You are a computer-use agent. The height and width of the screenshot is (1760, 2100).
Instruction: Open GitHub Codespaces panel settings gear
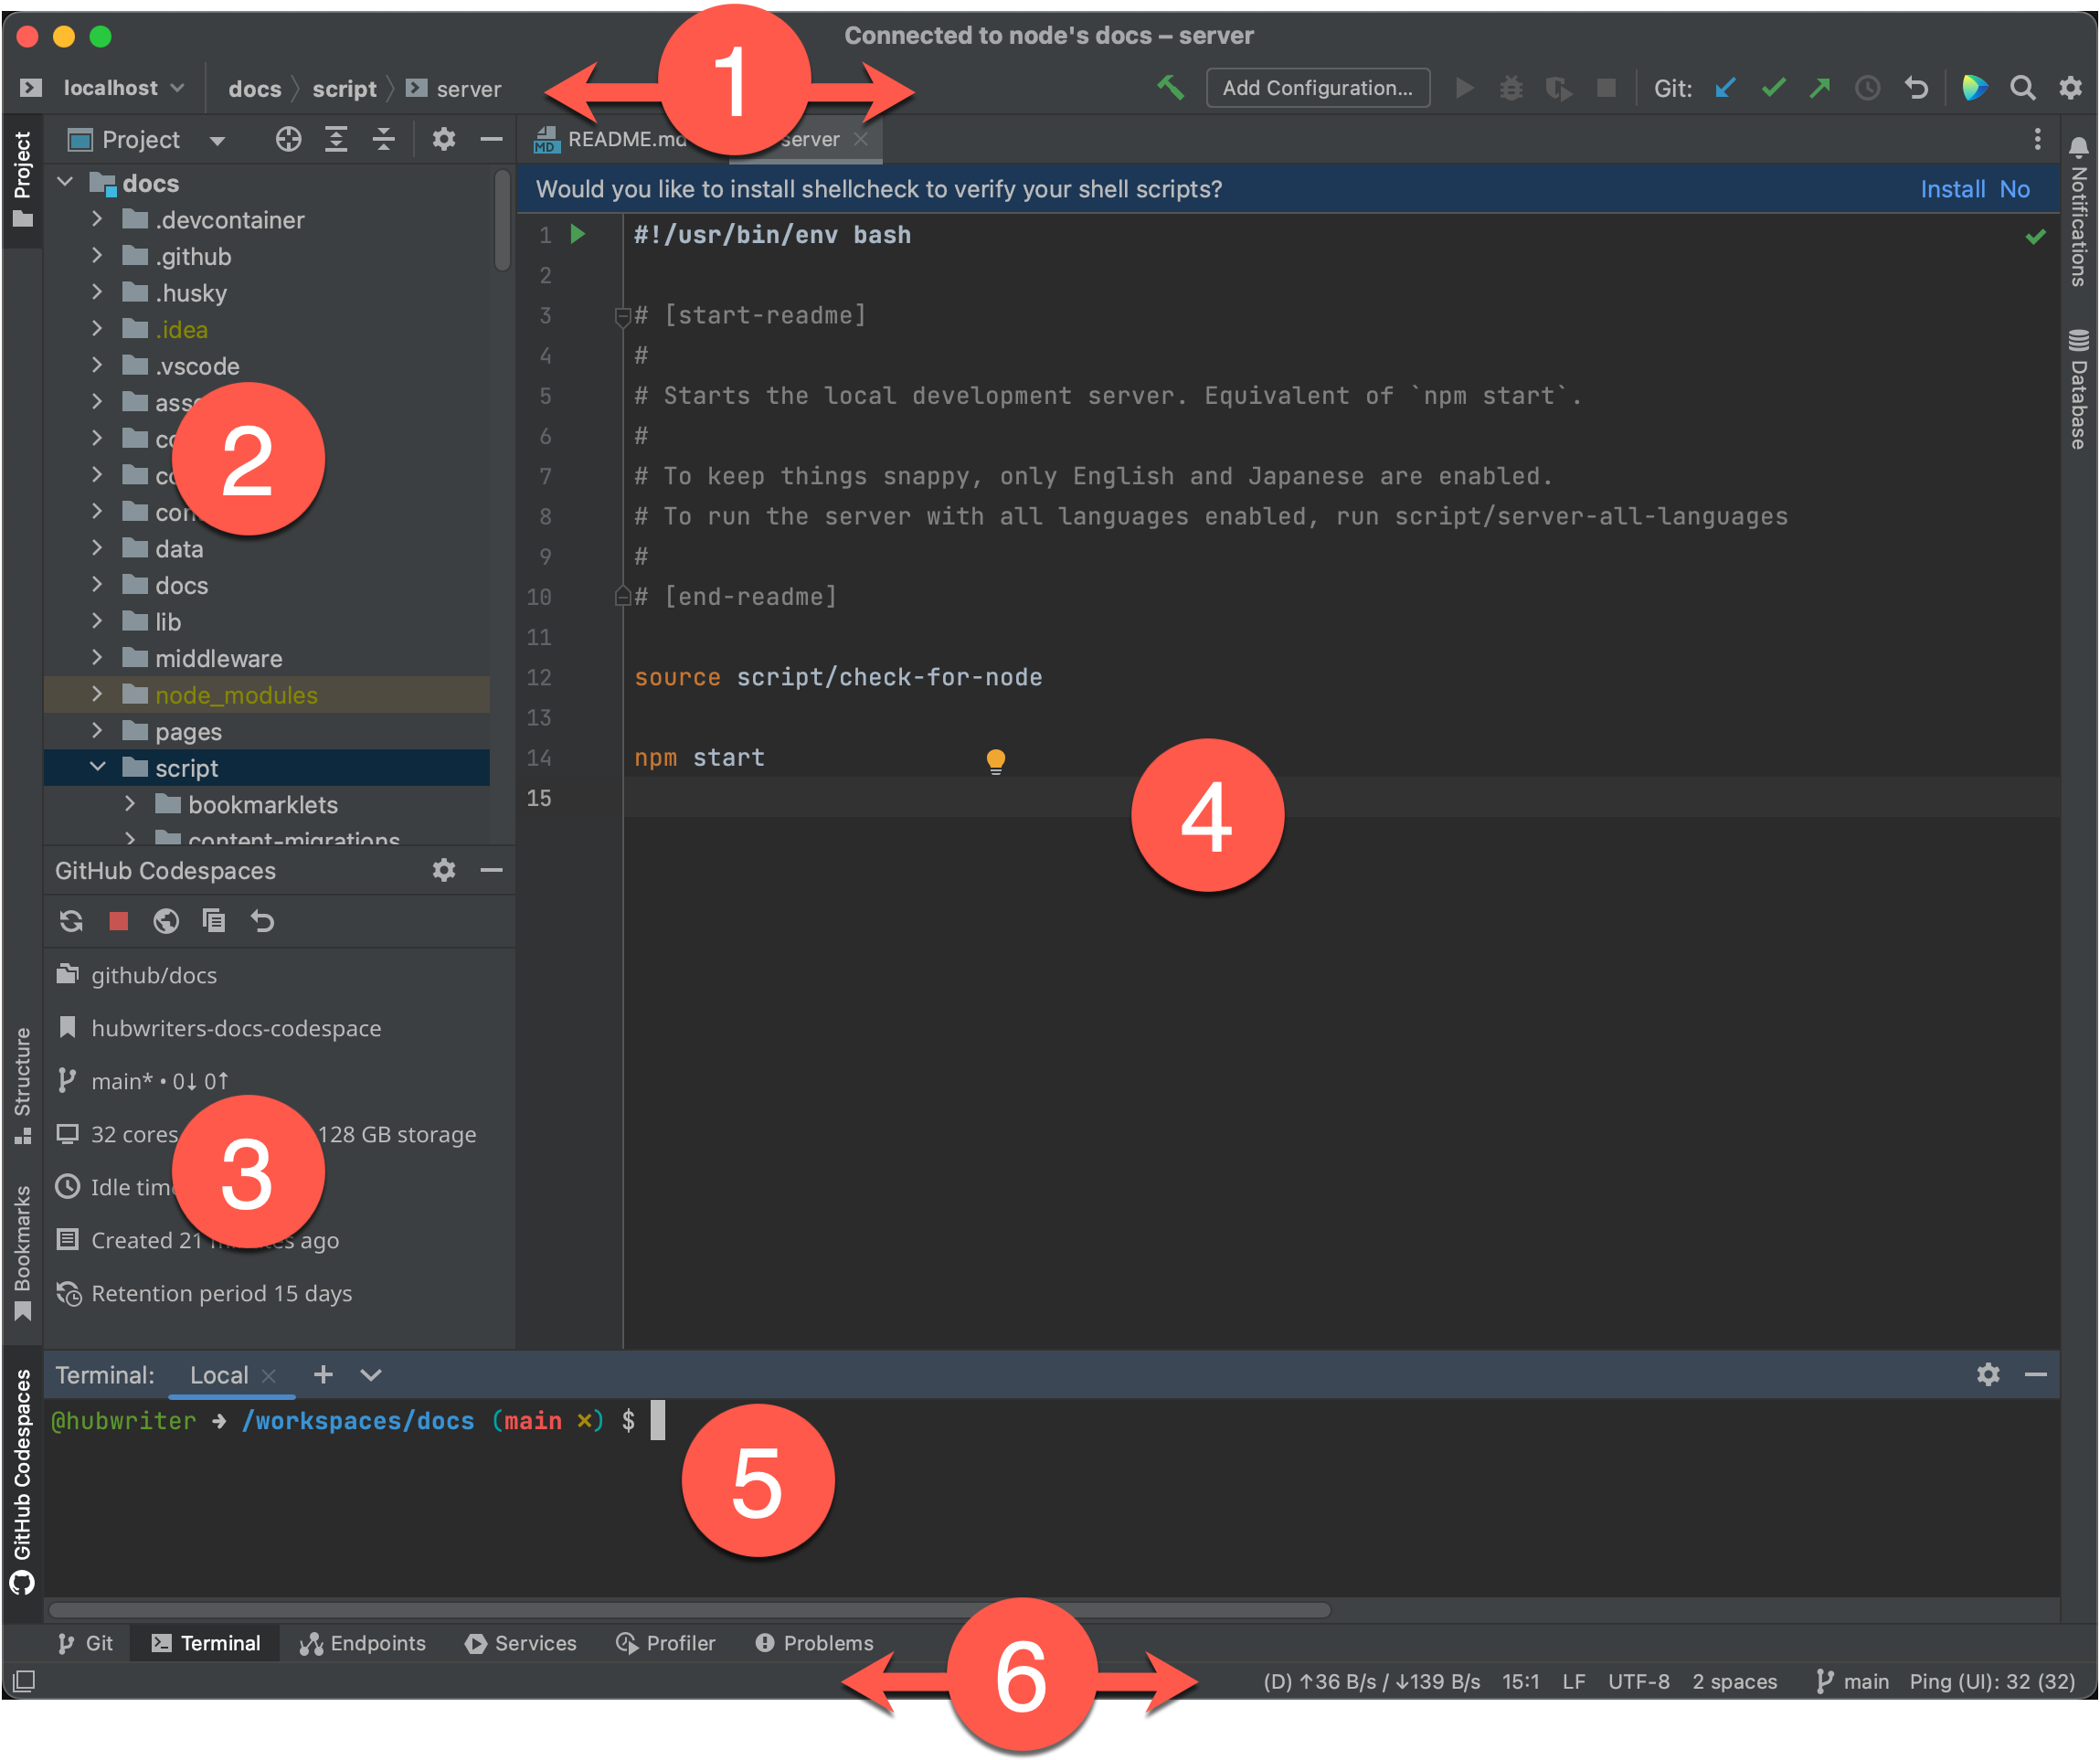click(x=443, y=870)
